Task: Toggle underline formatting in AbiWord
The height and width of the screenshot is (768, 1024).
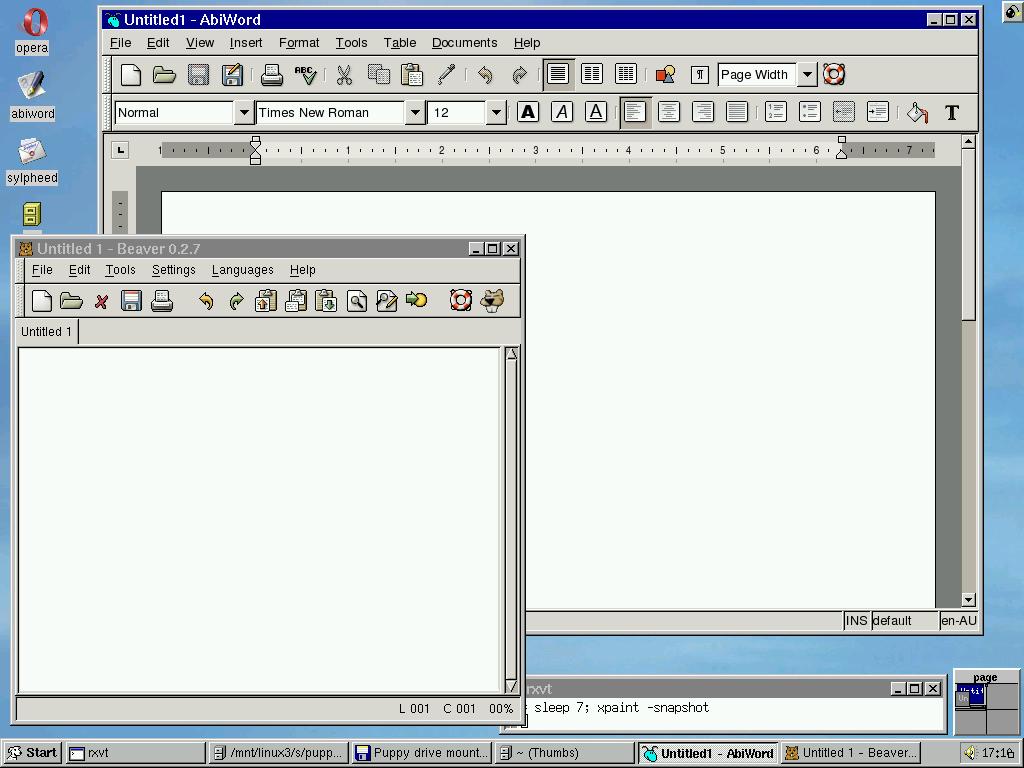Action: point(596,112)
